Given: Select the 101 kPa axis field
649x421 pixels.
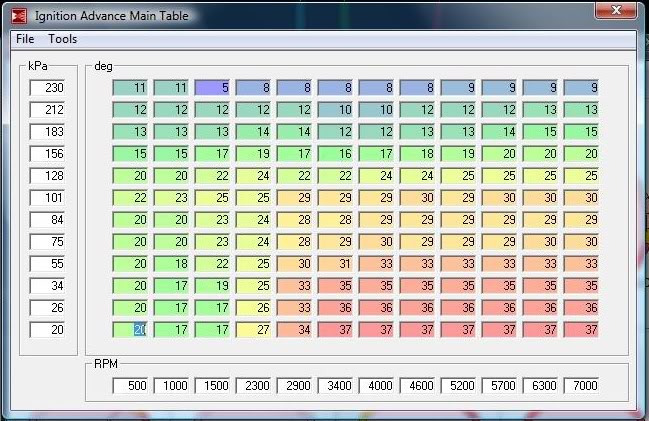Looking at the screenshot, I should pyautogui.click(x=47, y=197).
